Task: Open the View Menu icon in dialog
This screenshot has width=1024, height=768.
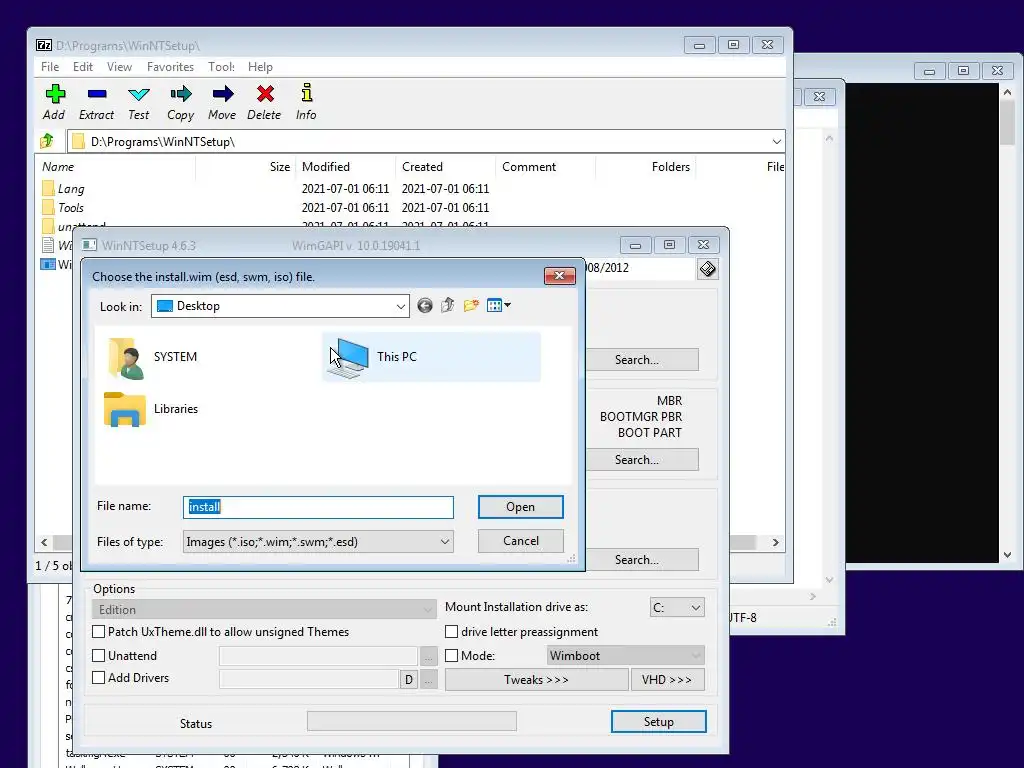Action: point(498,306)
